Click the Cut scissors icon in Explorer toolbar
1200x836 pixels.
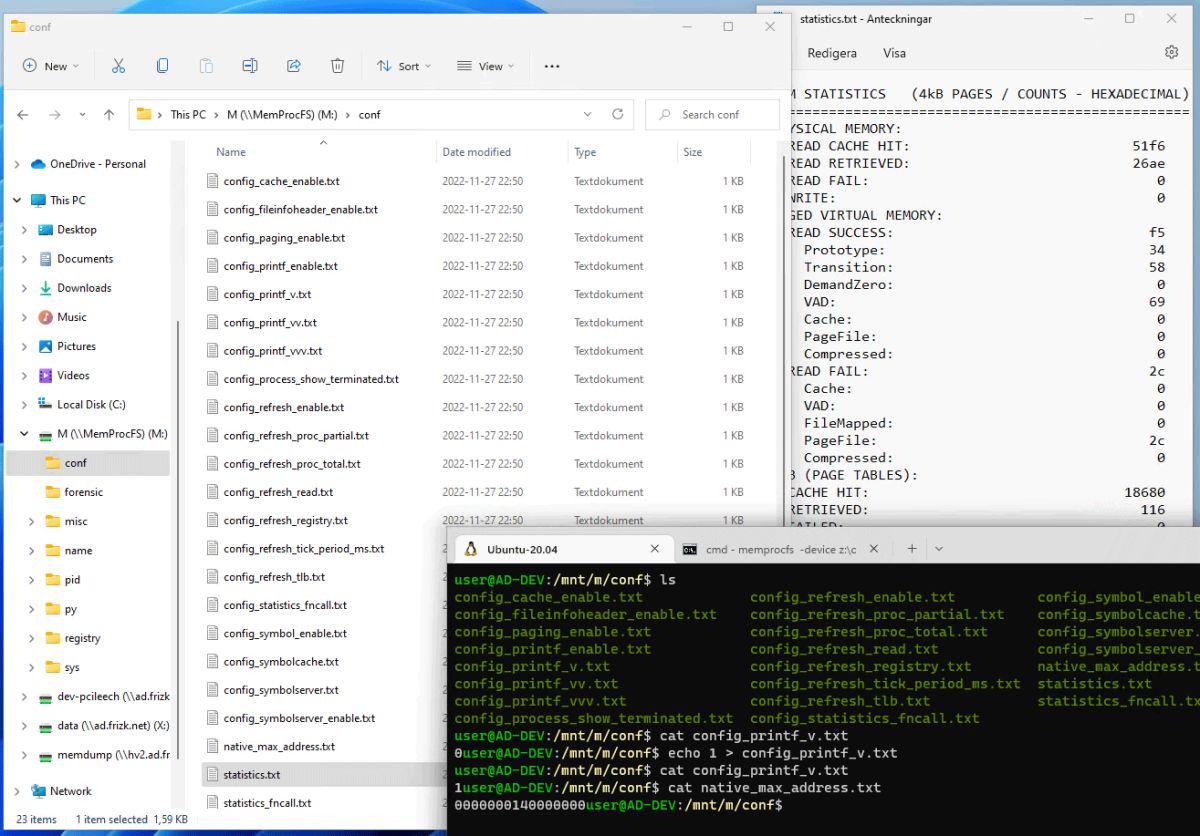click(x=118, y=66)
